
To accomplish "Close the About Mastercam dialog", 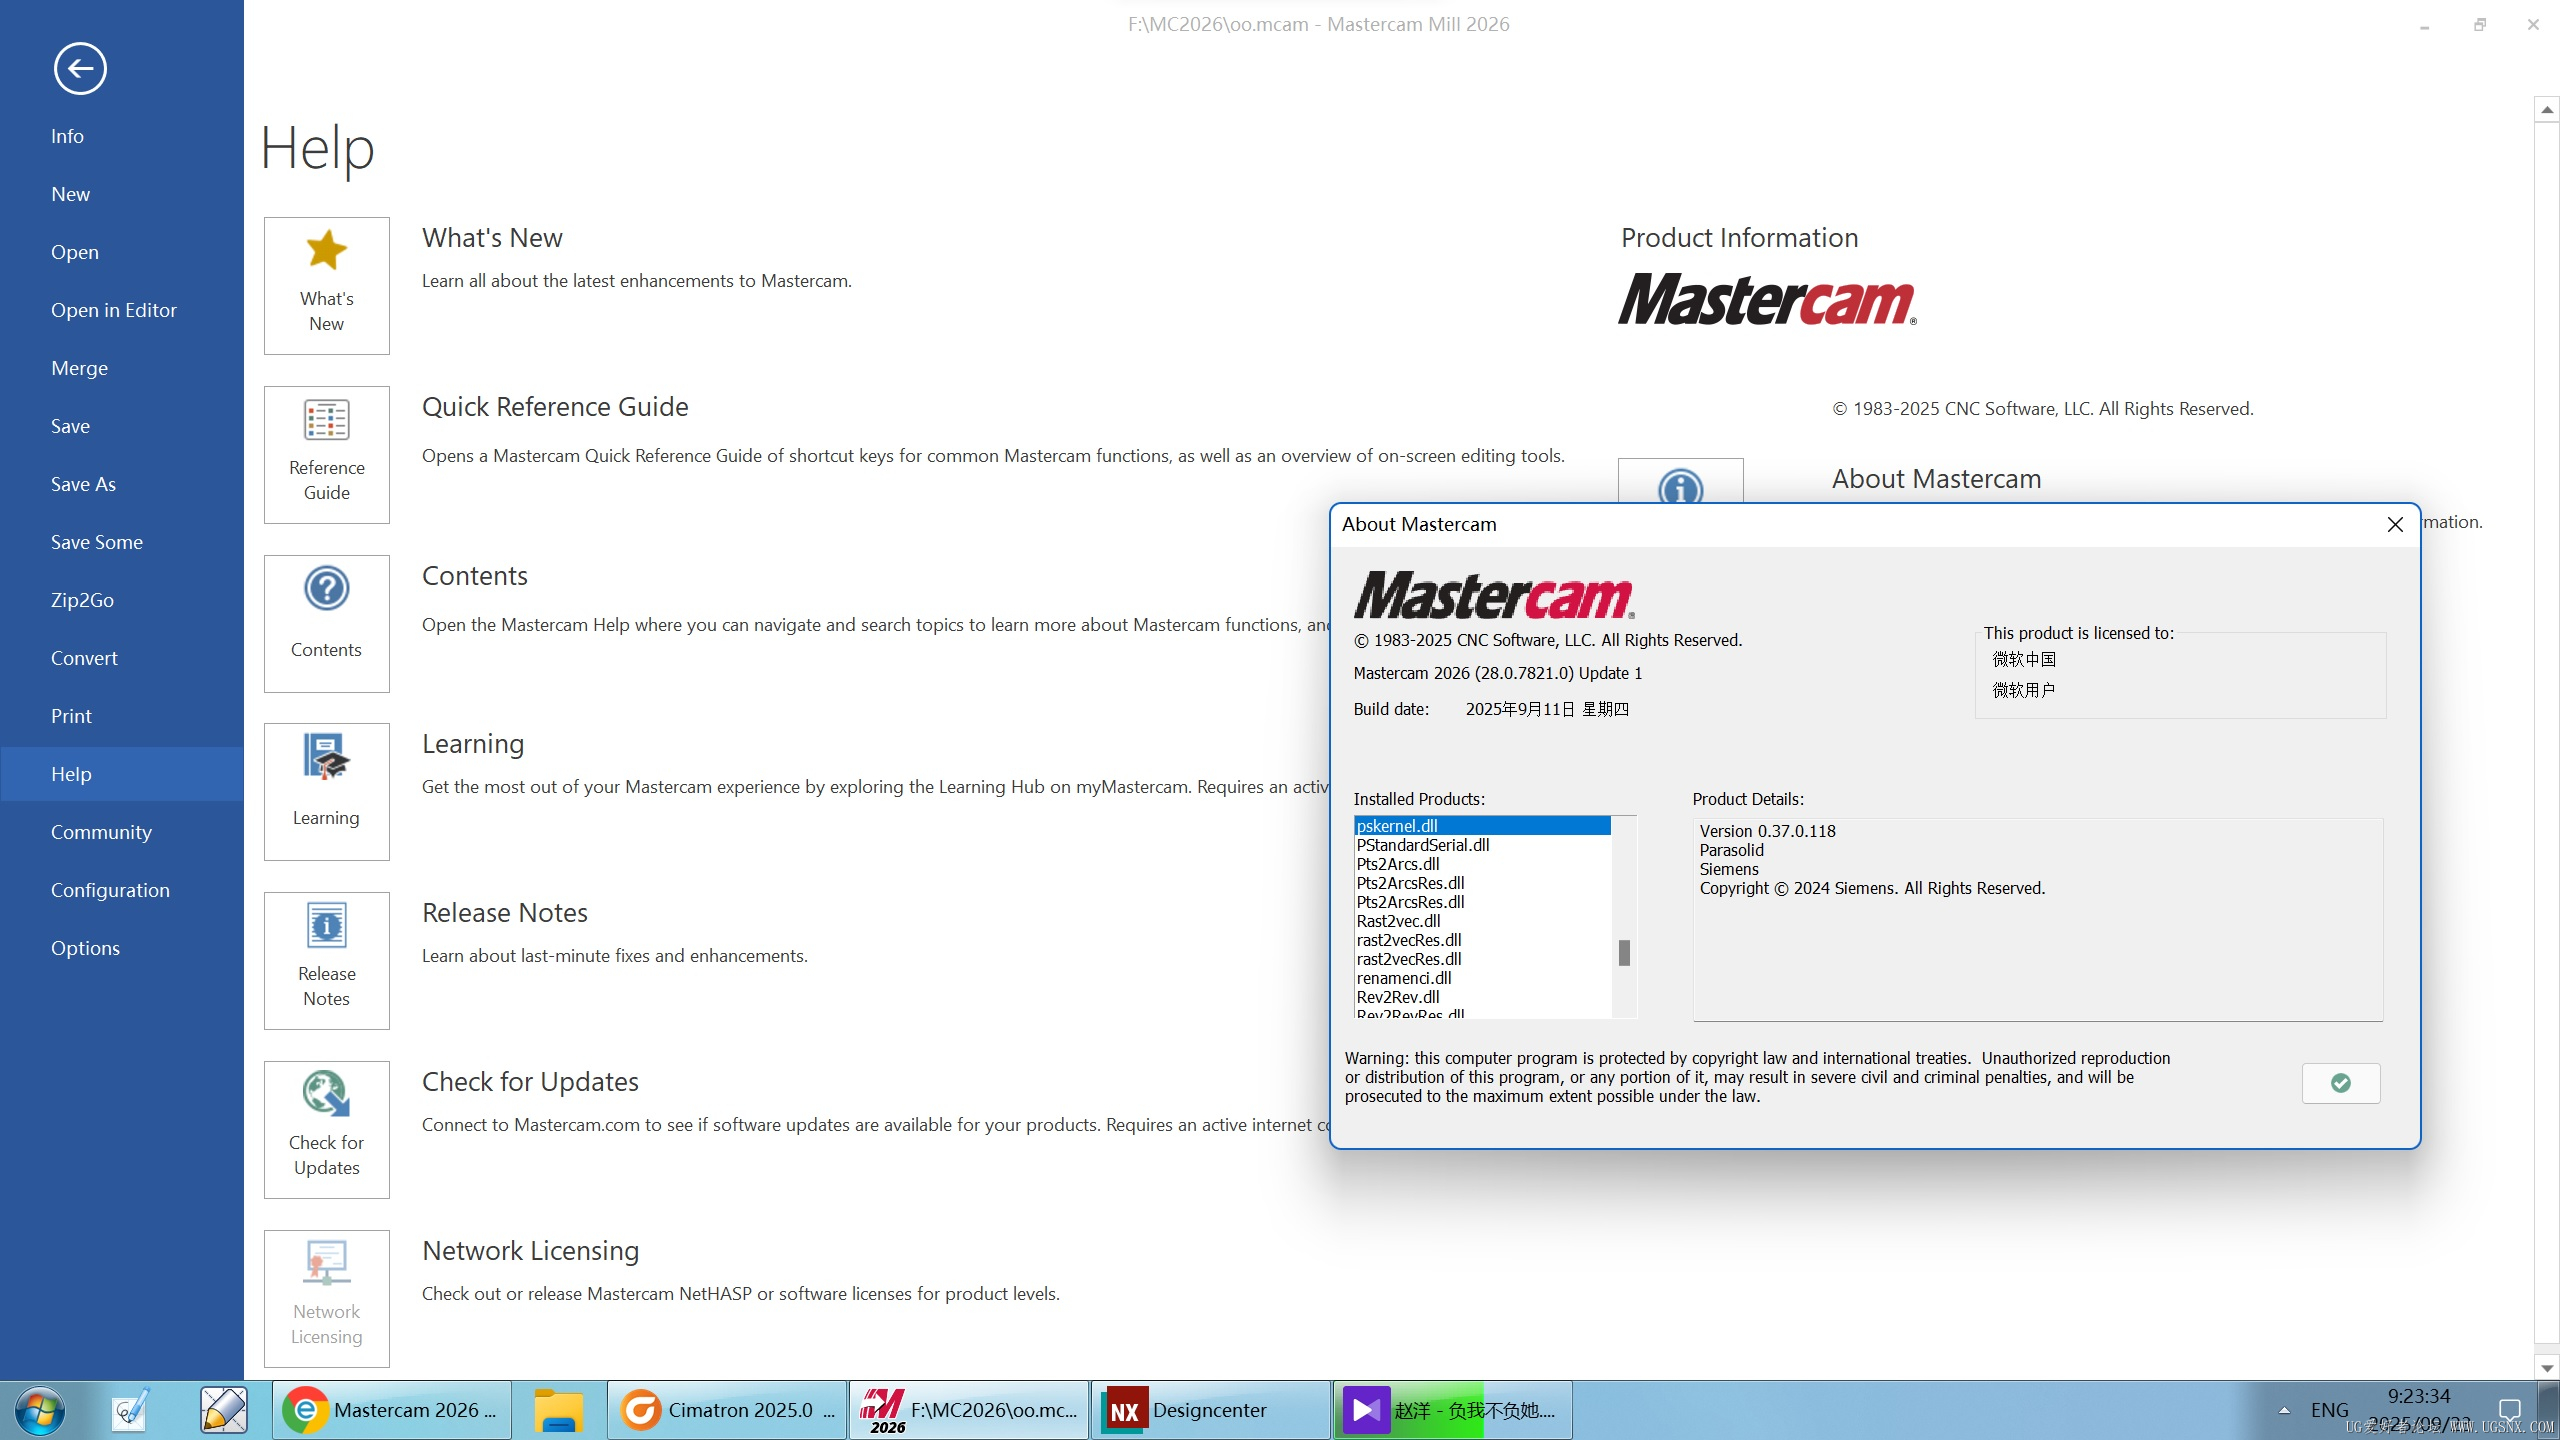I will tap(2395, 524).
